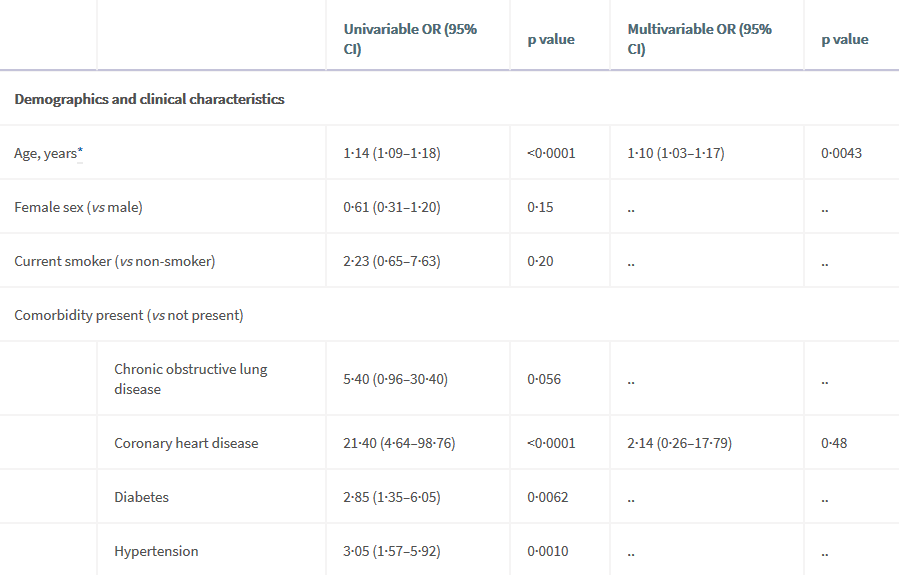Screen dimensions: 899x575
Task: Click the Demographics and clinical characteristics heading
Action: (x=149, y=99)
